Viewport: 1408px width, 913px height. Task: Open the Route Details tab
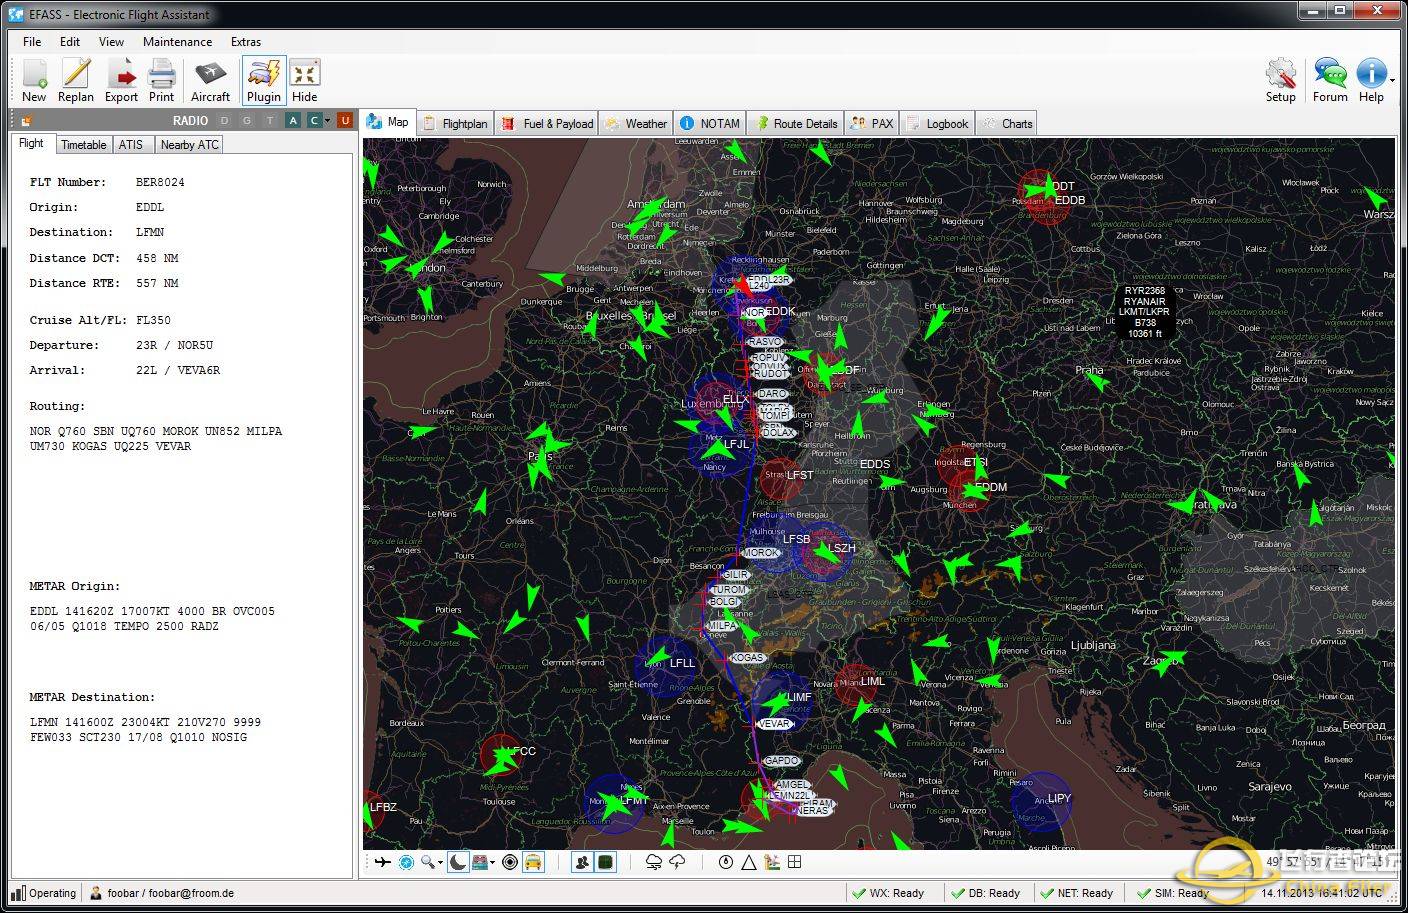796,124
